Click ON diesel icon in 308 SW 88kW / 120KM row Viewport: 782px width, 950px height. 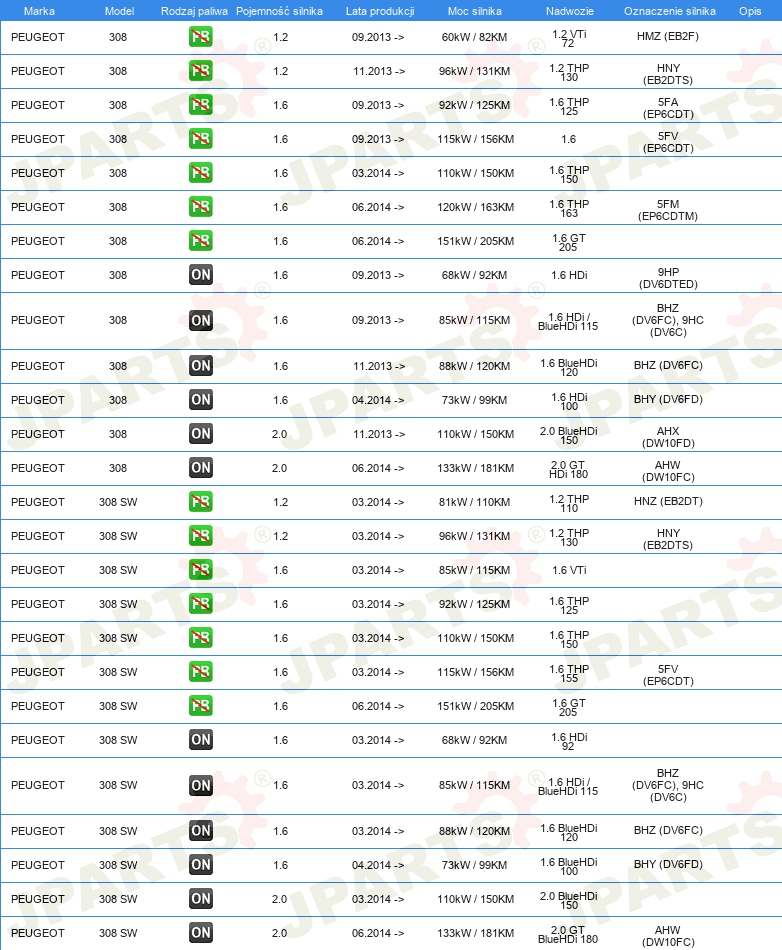click(x=200, y=831)
